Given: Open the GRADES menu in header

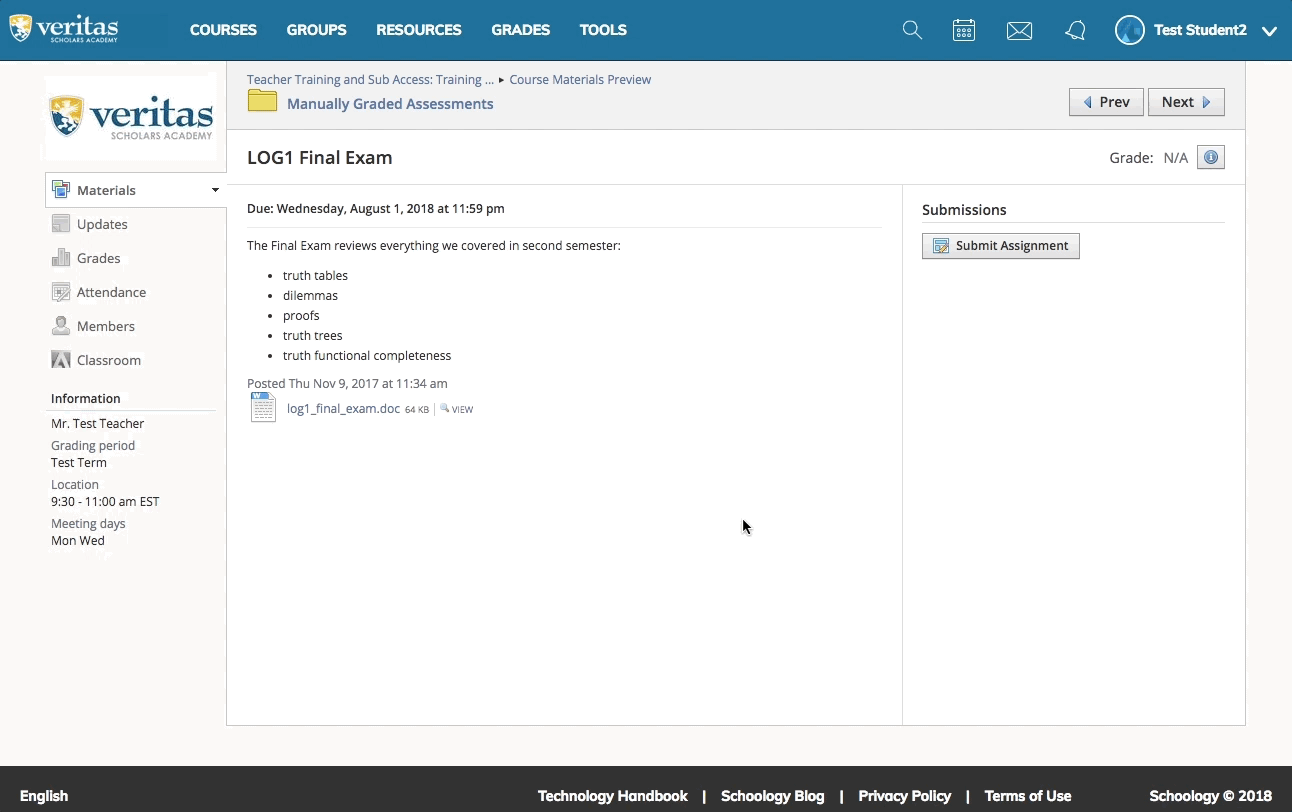Looking at the screenshot, I should tap(520, 30).
